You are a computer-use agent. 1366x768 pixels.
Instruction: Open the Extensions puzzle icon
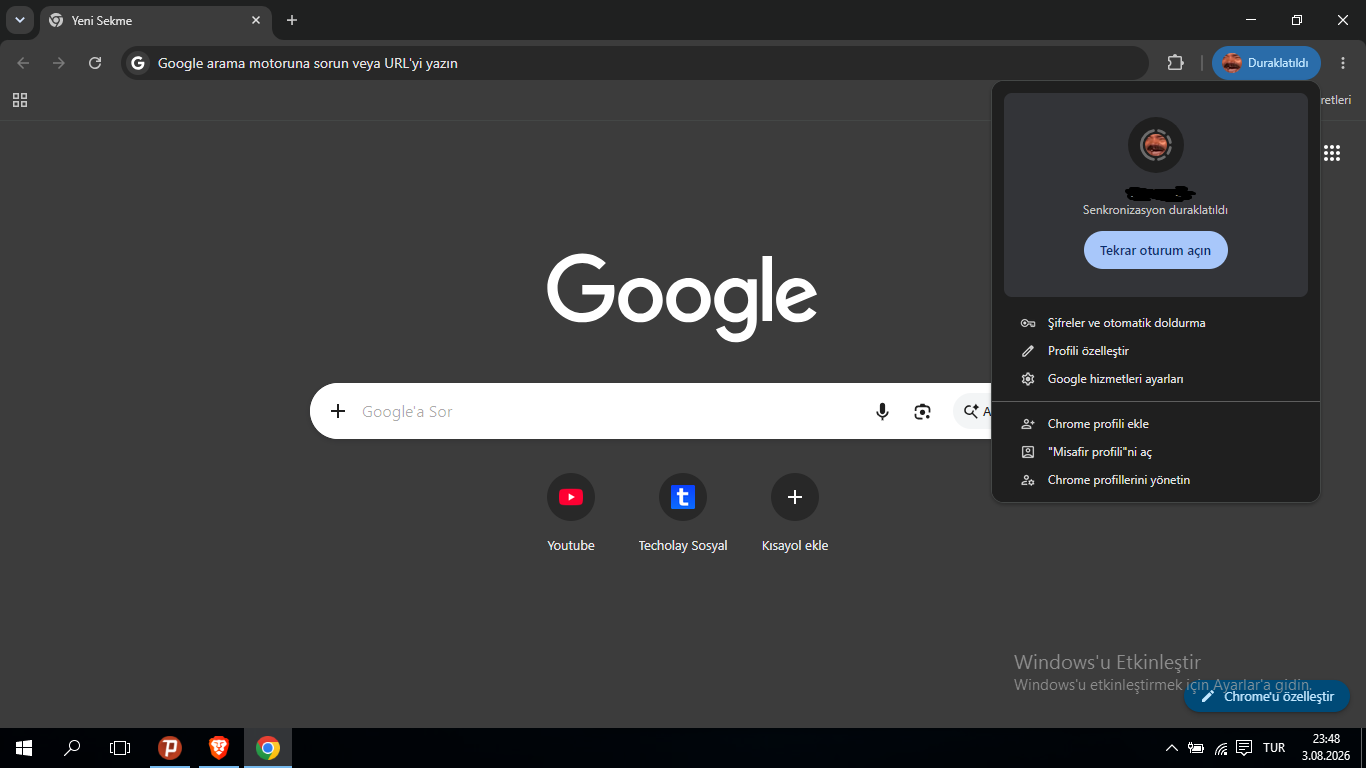click(1175, 63)
